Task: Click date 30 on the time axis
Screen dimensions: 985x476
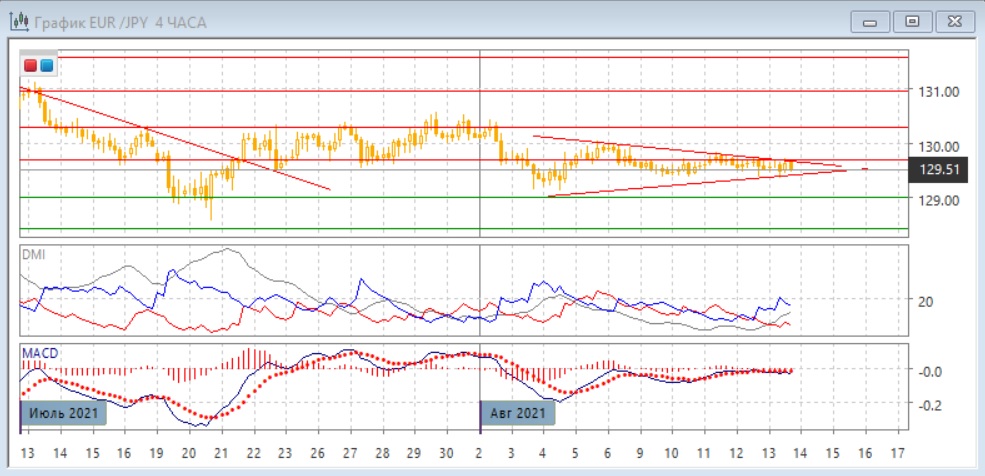Action: 446,451
